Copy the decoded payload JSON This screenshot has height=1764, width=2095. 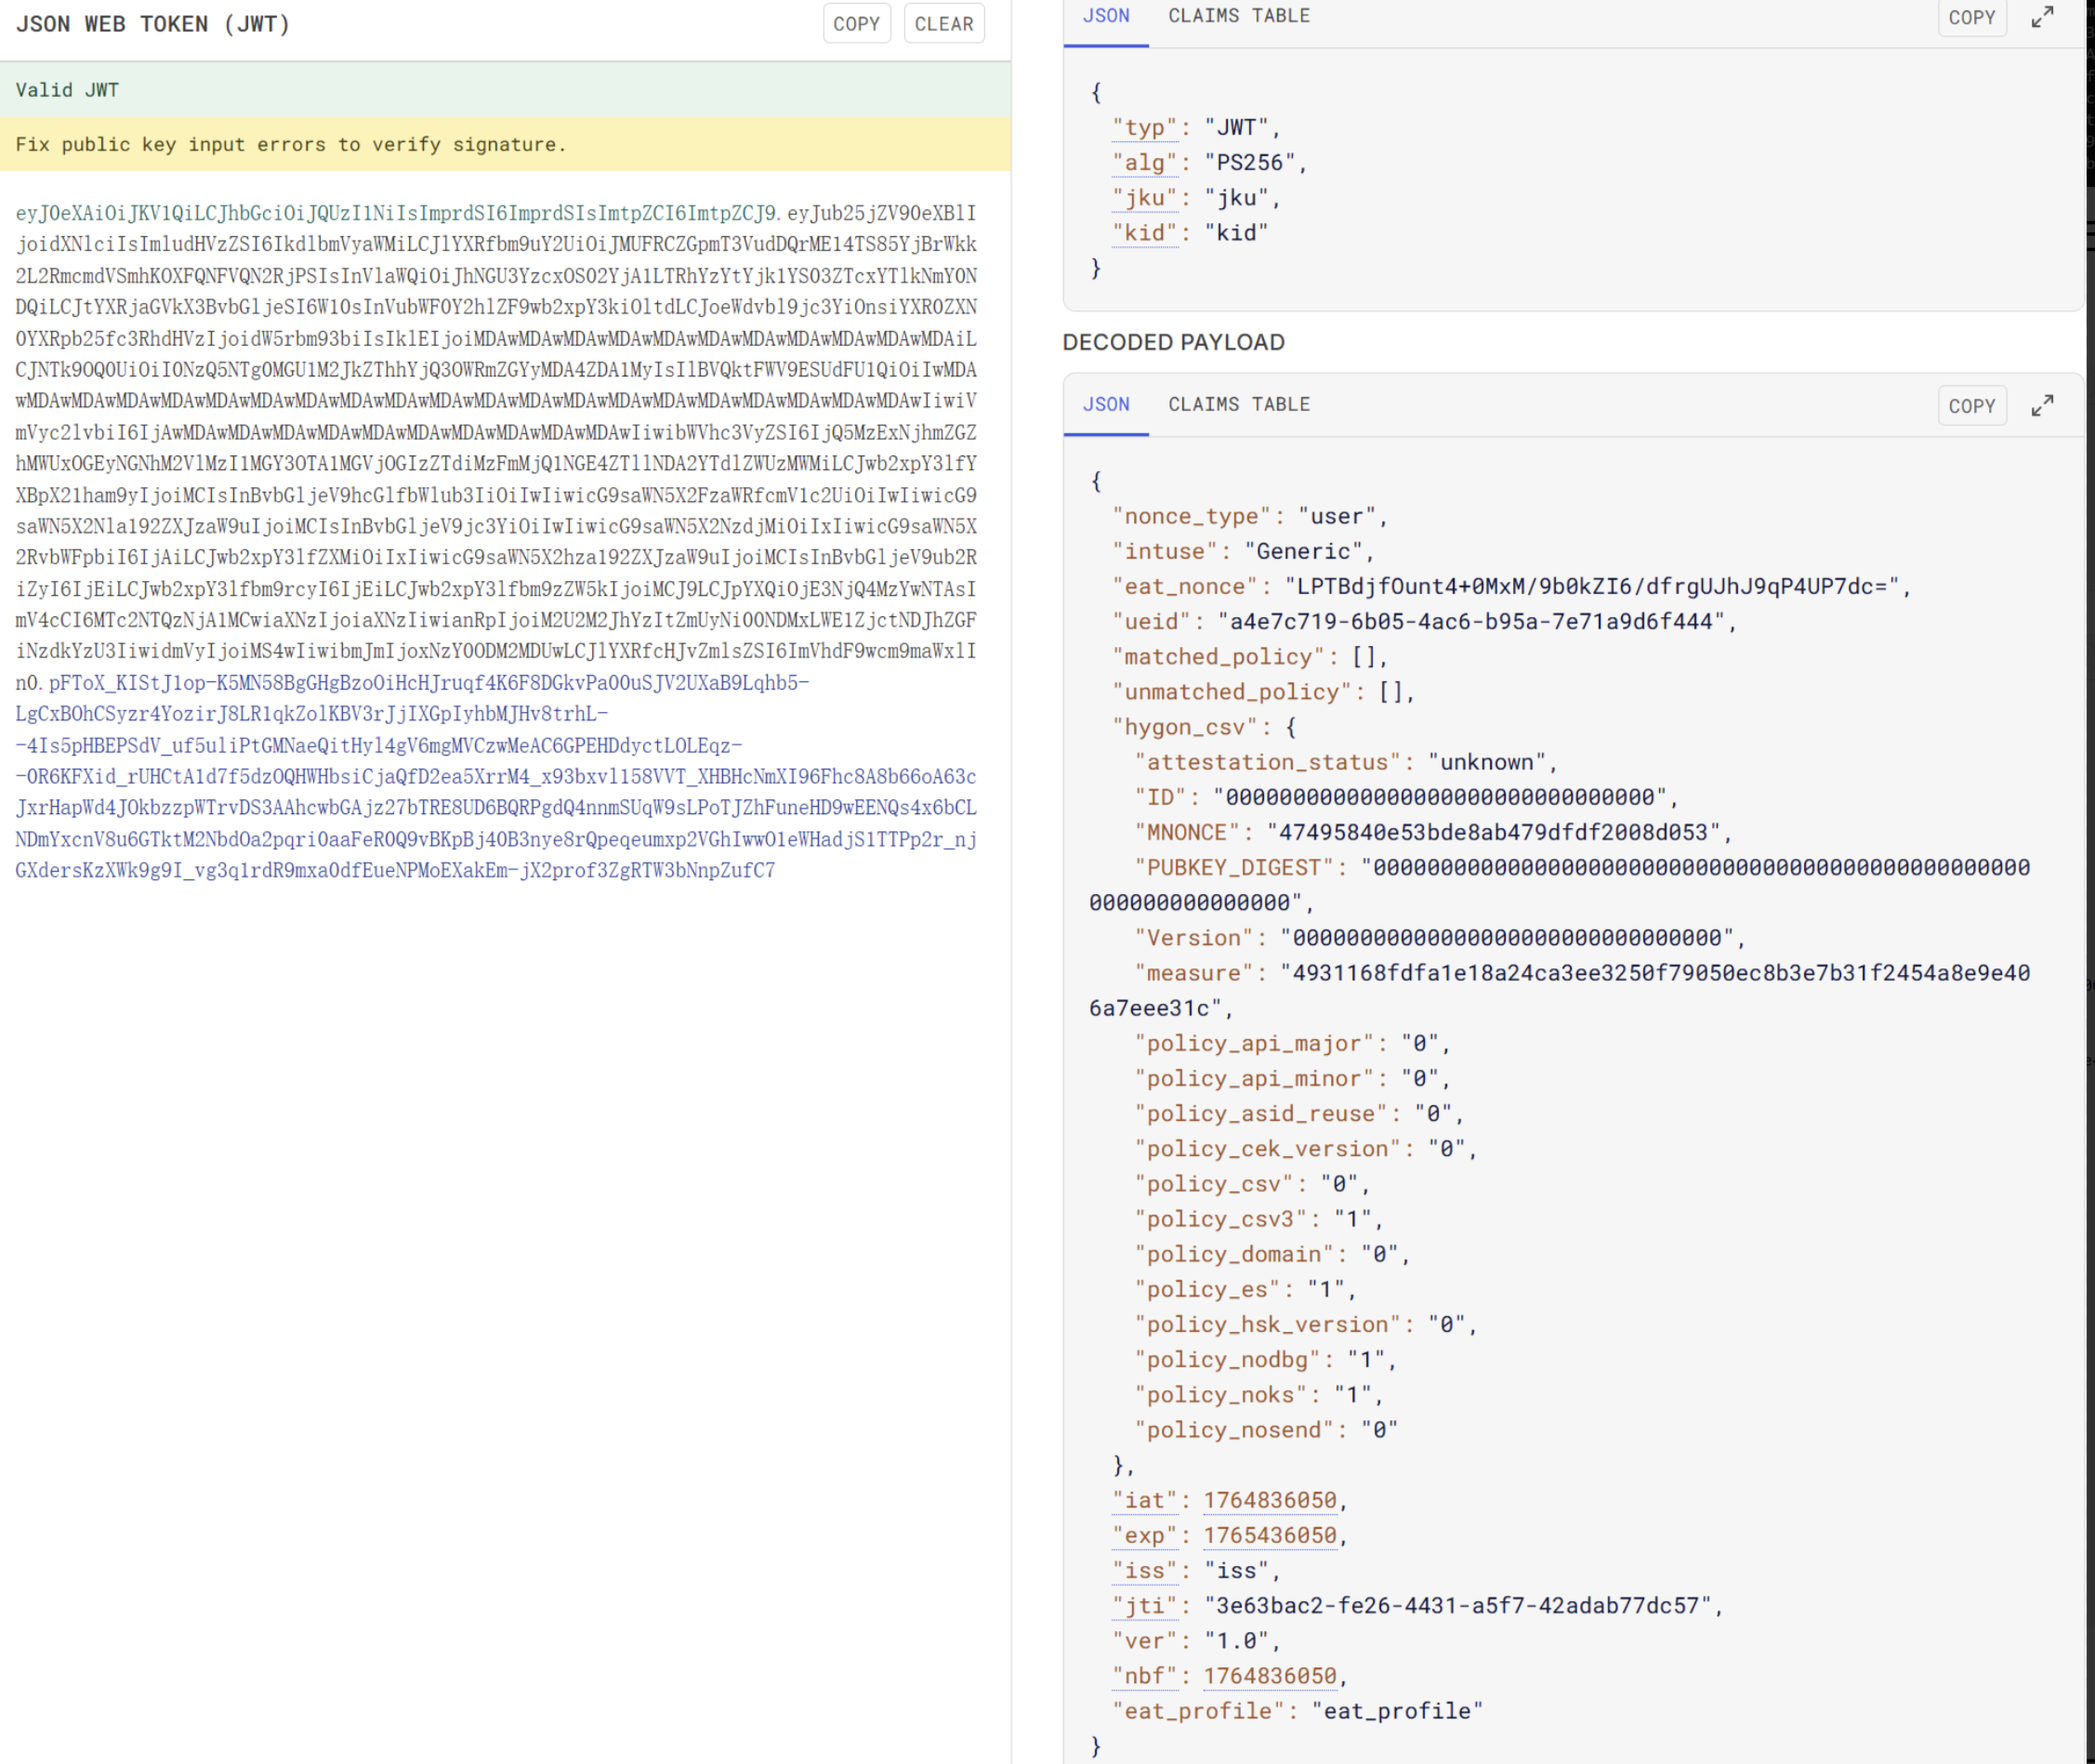click(1971, 406)
